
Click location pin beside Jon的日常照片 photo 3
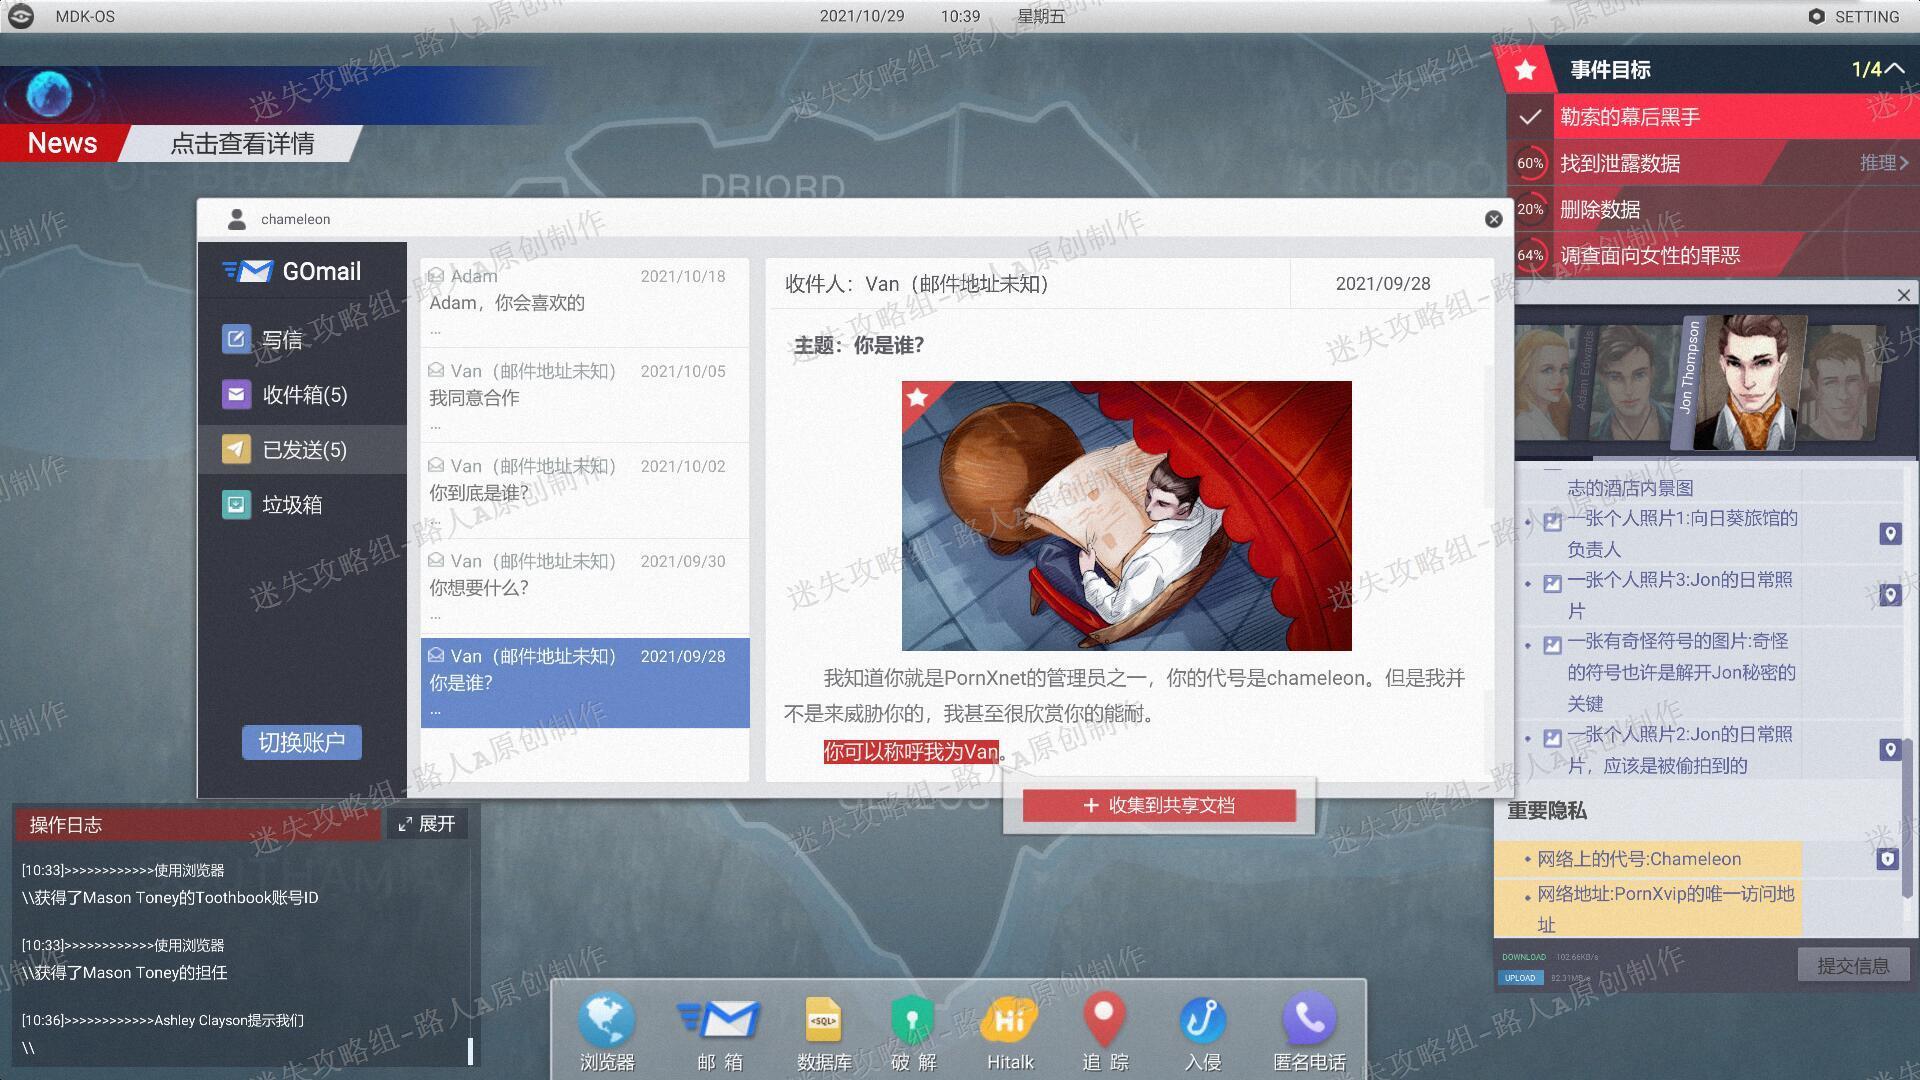[x=1890, y=595]
